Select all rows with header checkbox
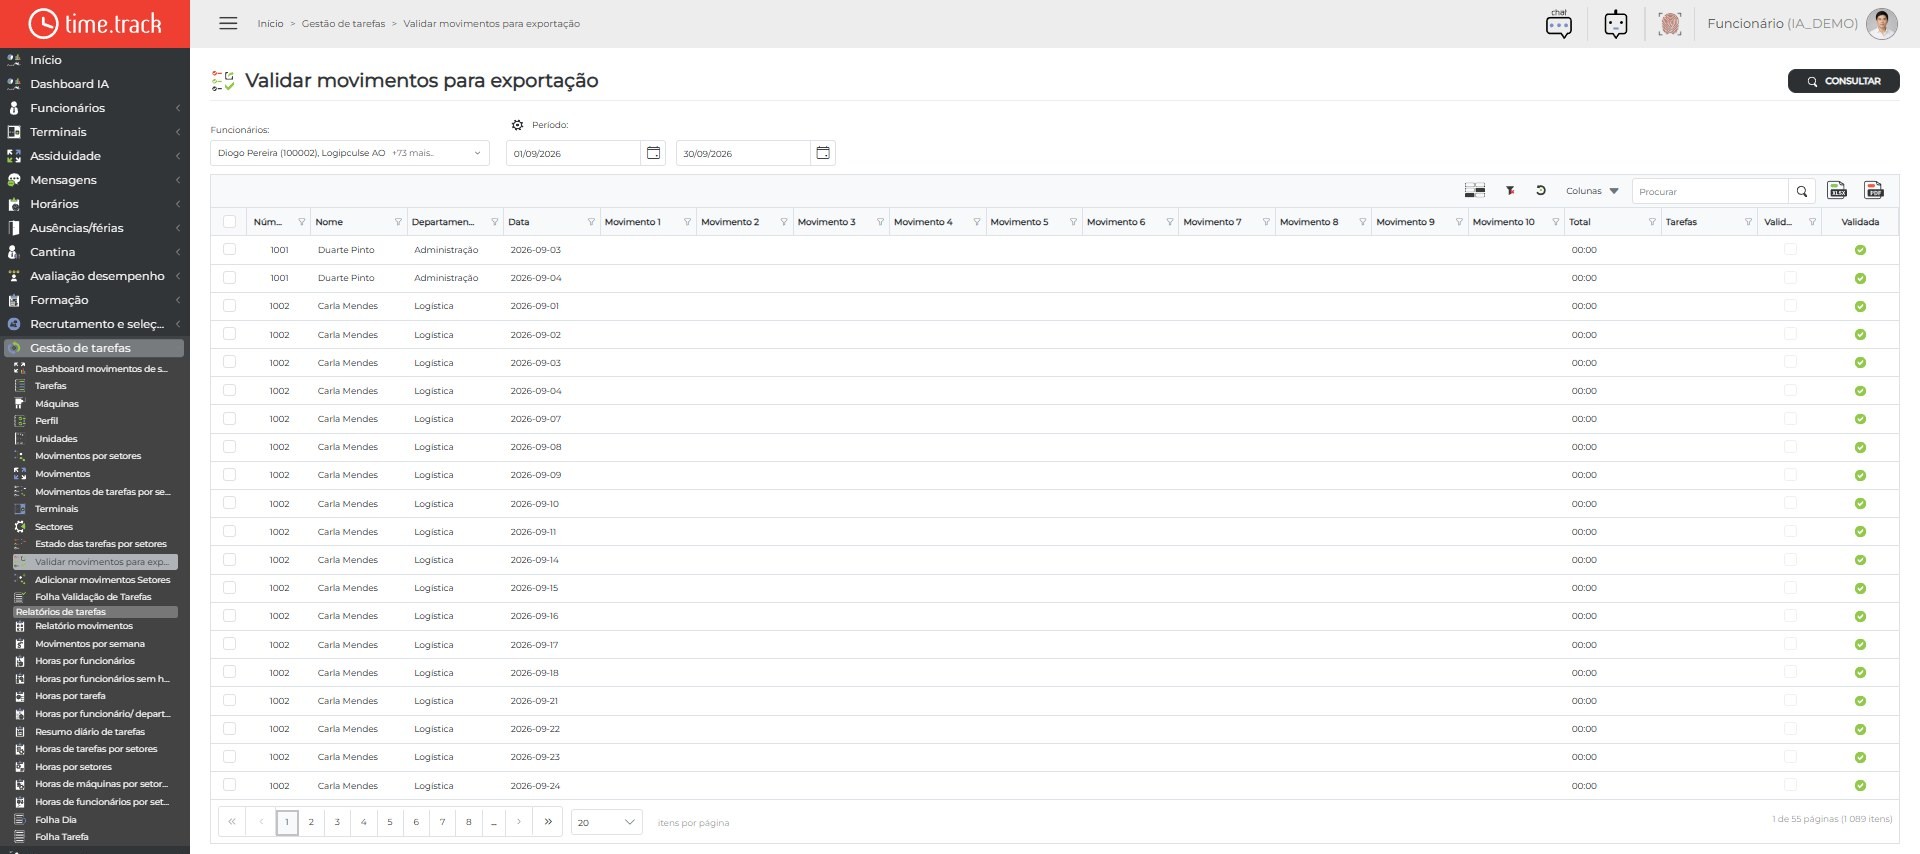The height and width of the screenshot is (854, 1920). coord(230,222)
